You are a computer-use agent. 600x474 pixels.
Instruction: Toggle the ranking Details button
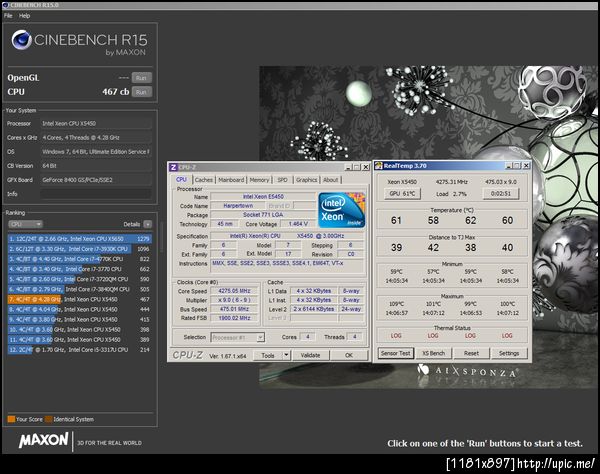point(148,224)
